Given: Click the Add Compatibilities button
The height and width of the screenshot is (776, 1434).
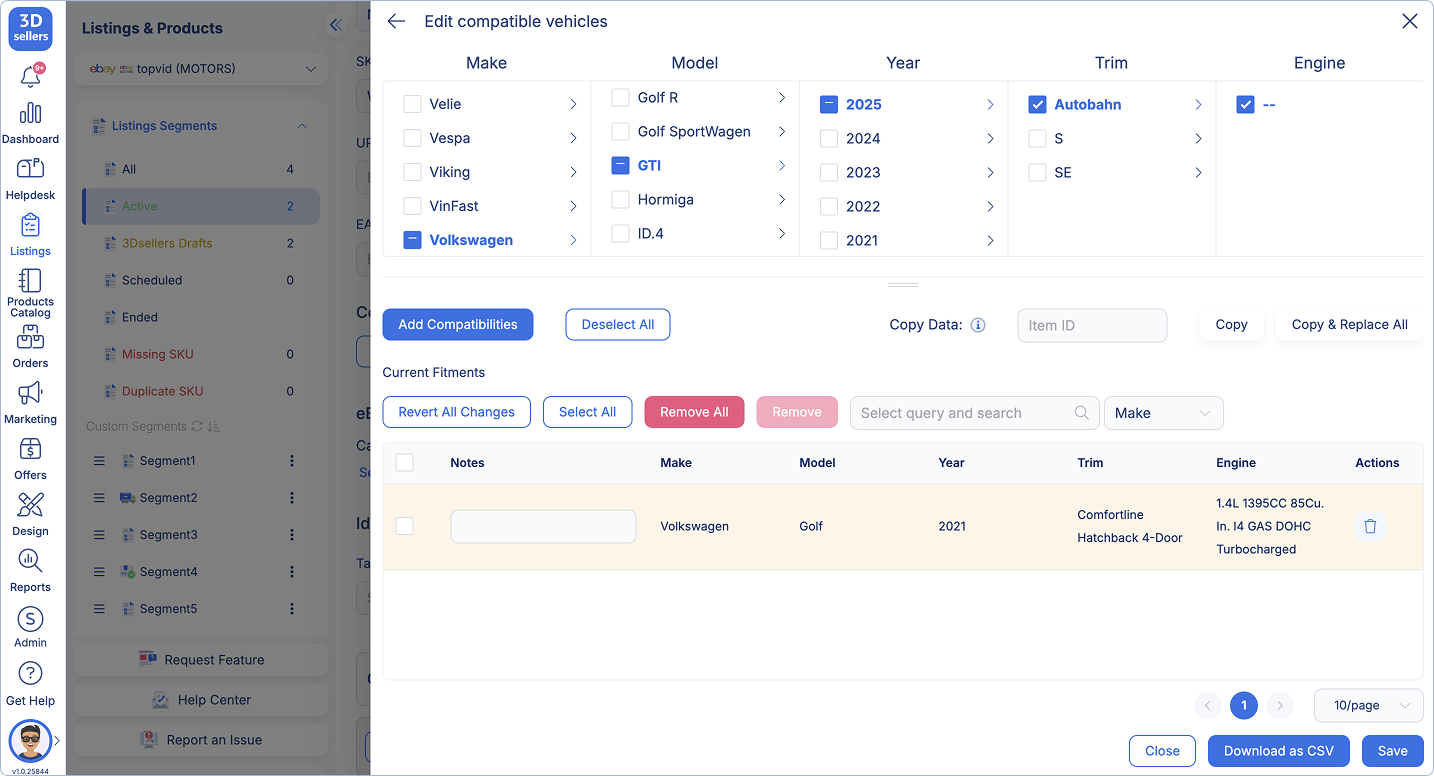Looking at the screenshot, I should [x=458, y=324].
